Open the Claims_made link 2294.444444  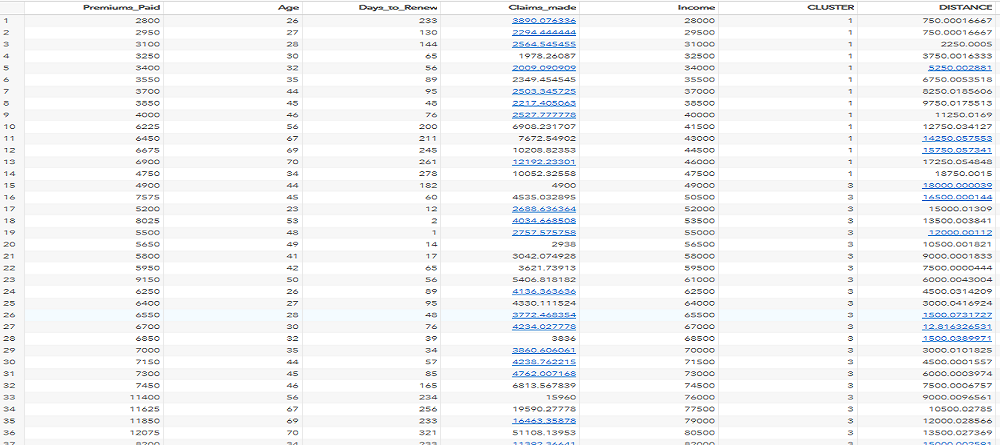pyautogui.click(x=544, y=32)
